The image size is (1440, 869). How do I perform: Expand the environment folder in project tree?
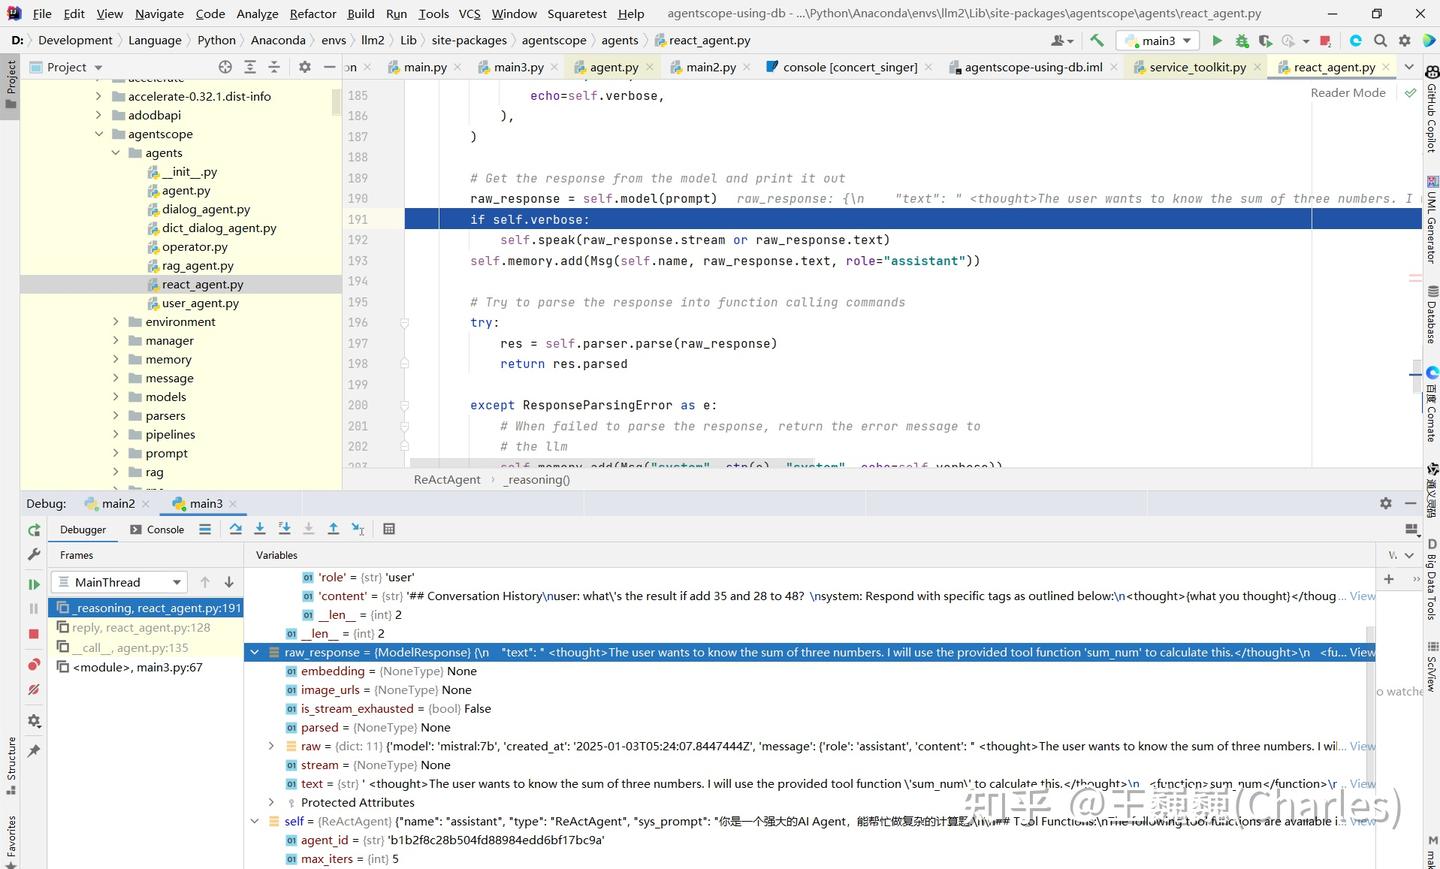coord(115,322)
